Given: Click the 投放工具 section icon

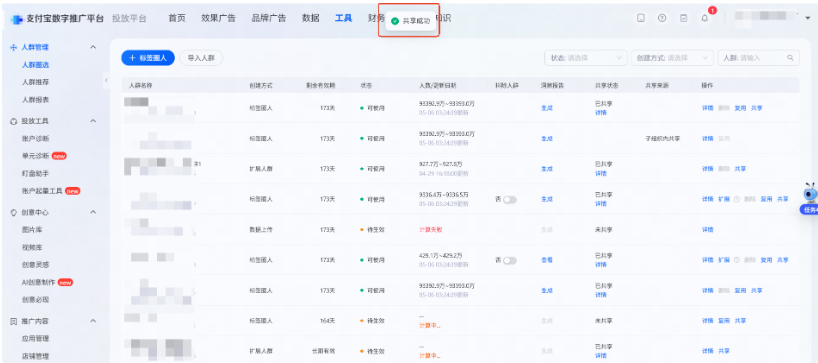Looking at the screenshot, I should (14, 121).
